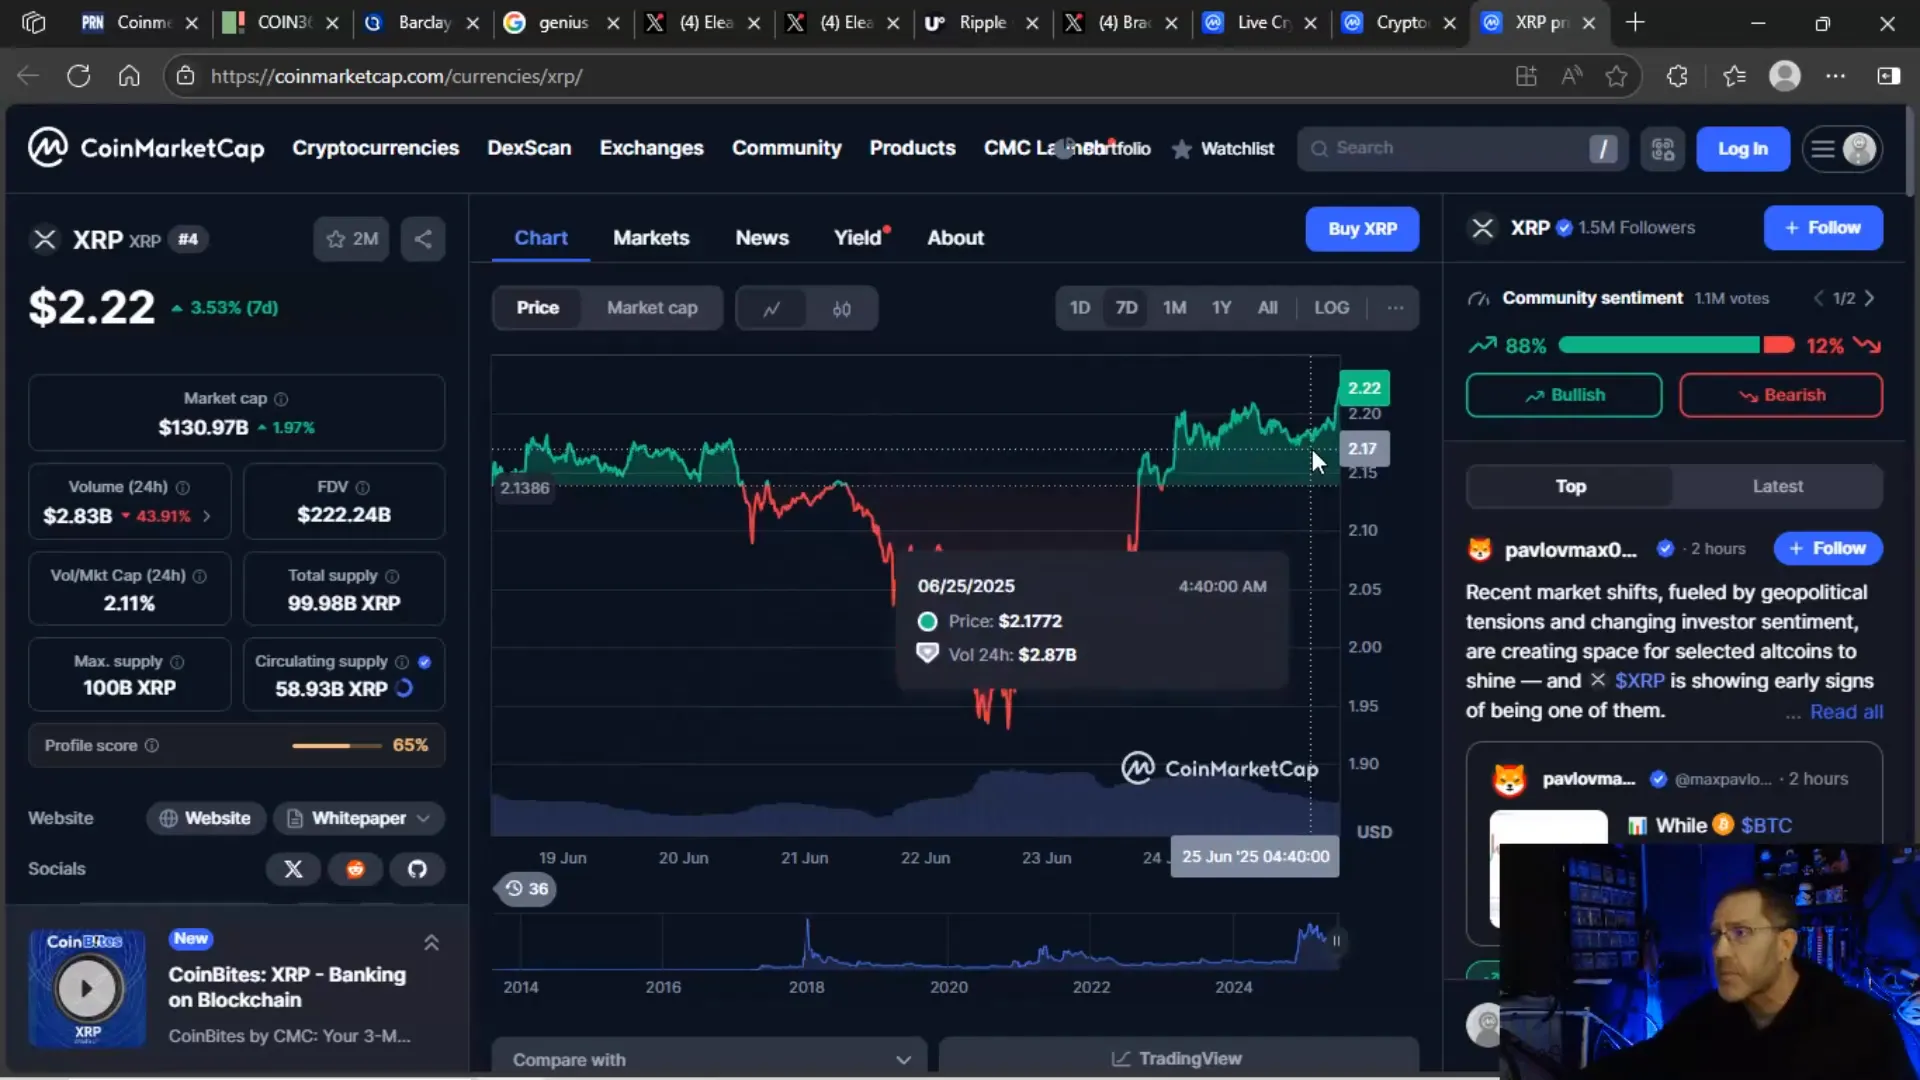
Task: Vote Bearish on community sentiment
Action: point(1781,395)
